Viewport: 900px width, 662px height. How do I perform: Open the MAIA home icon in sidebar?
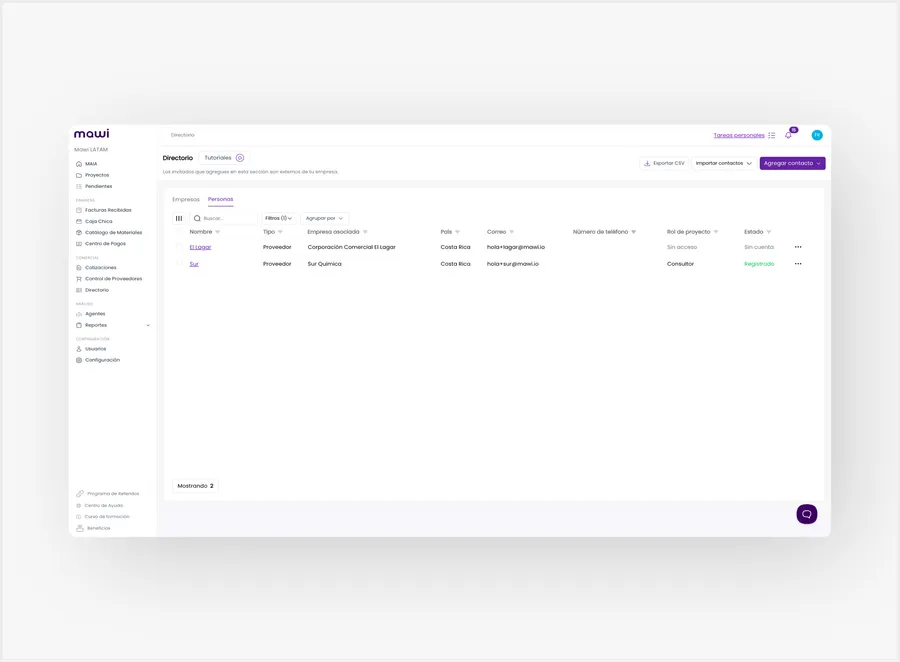coord(79,164)
